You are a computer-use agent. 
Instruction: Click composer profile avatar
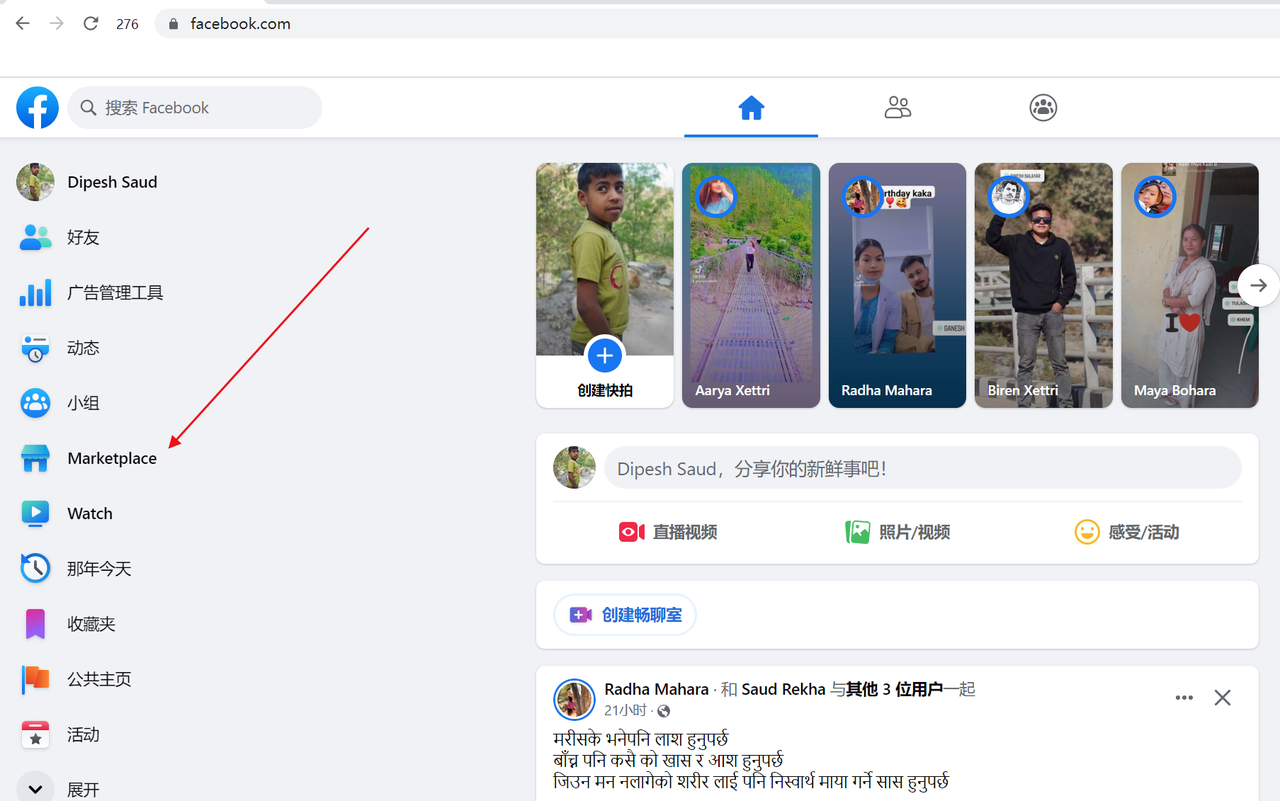pyautogui.click(x=574, y=468)
